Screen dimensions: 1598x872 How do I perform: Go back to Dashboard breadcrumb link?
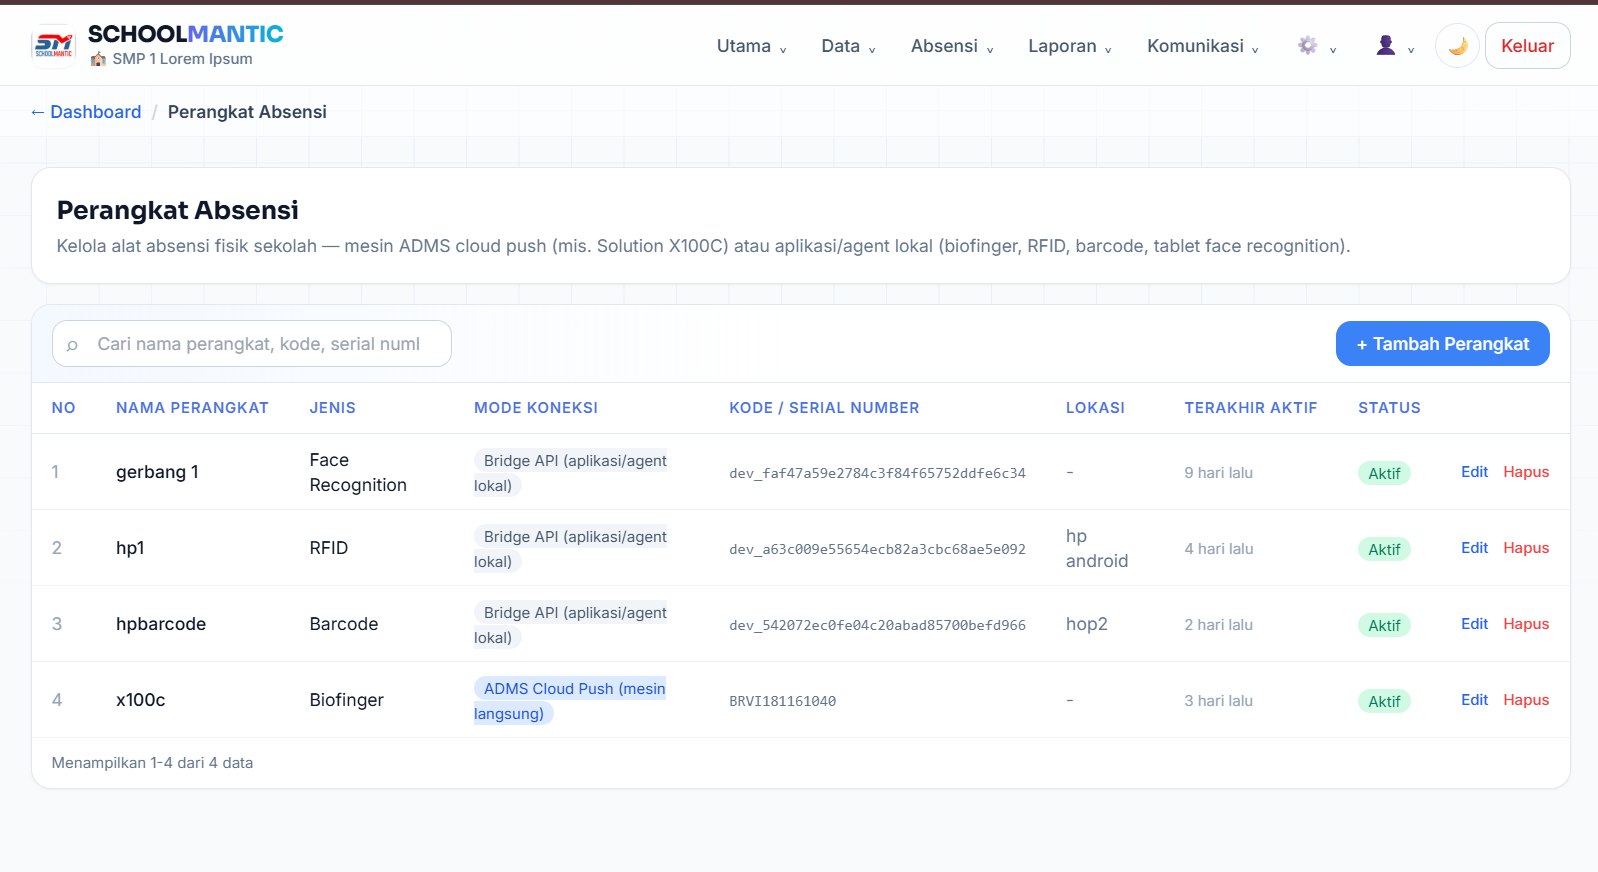(86, 112)
